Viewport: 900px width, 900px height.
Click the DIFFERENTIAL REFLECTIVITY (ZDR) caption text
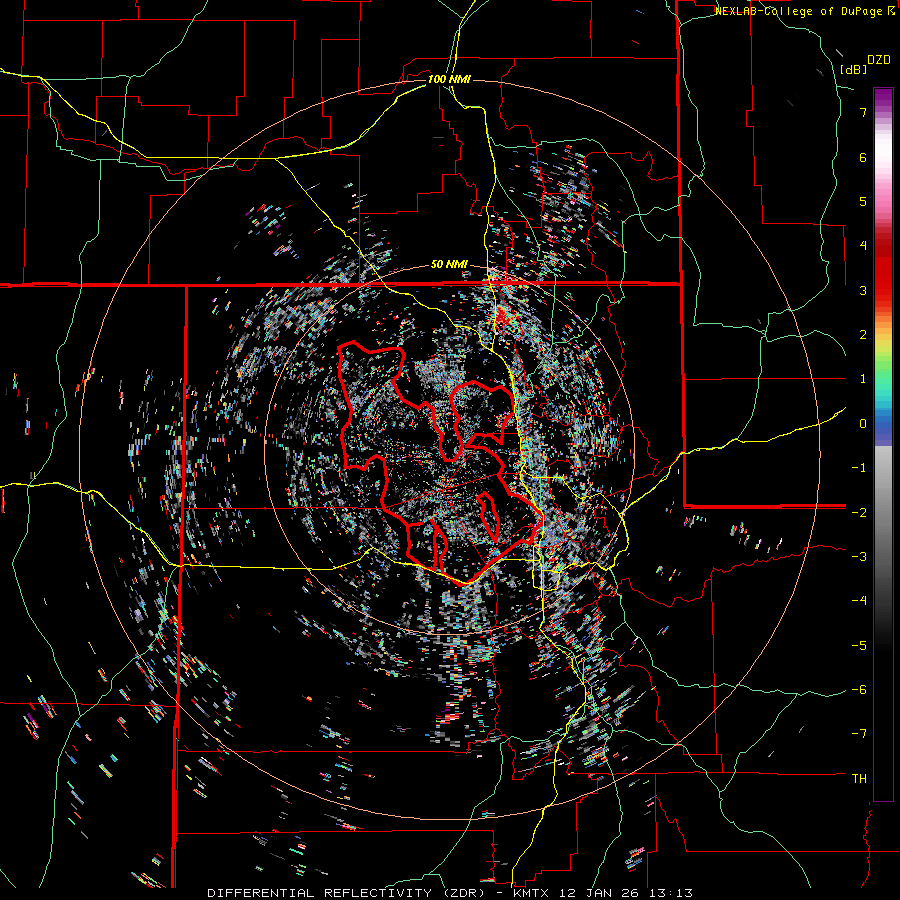(348, 893)
